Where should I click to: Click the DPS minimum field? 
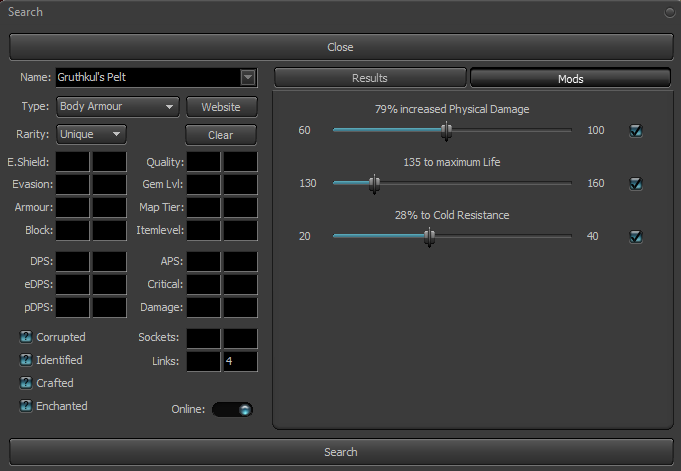[x=73, y=262]
